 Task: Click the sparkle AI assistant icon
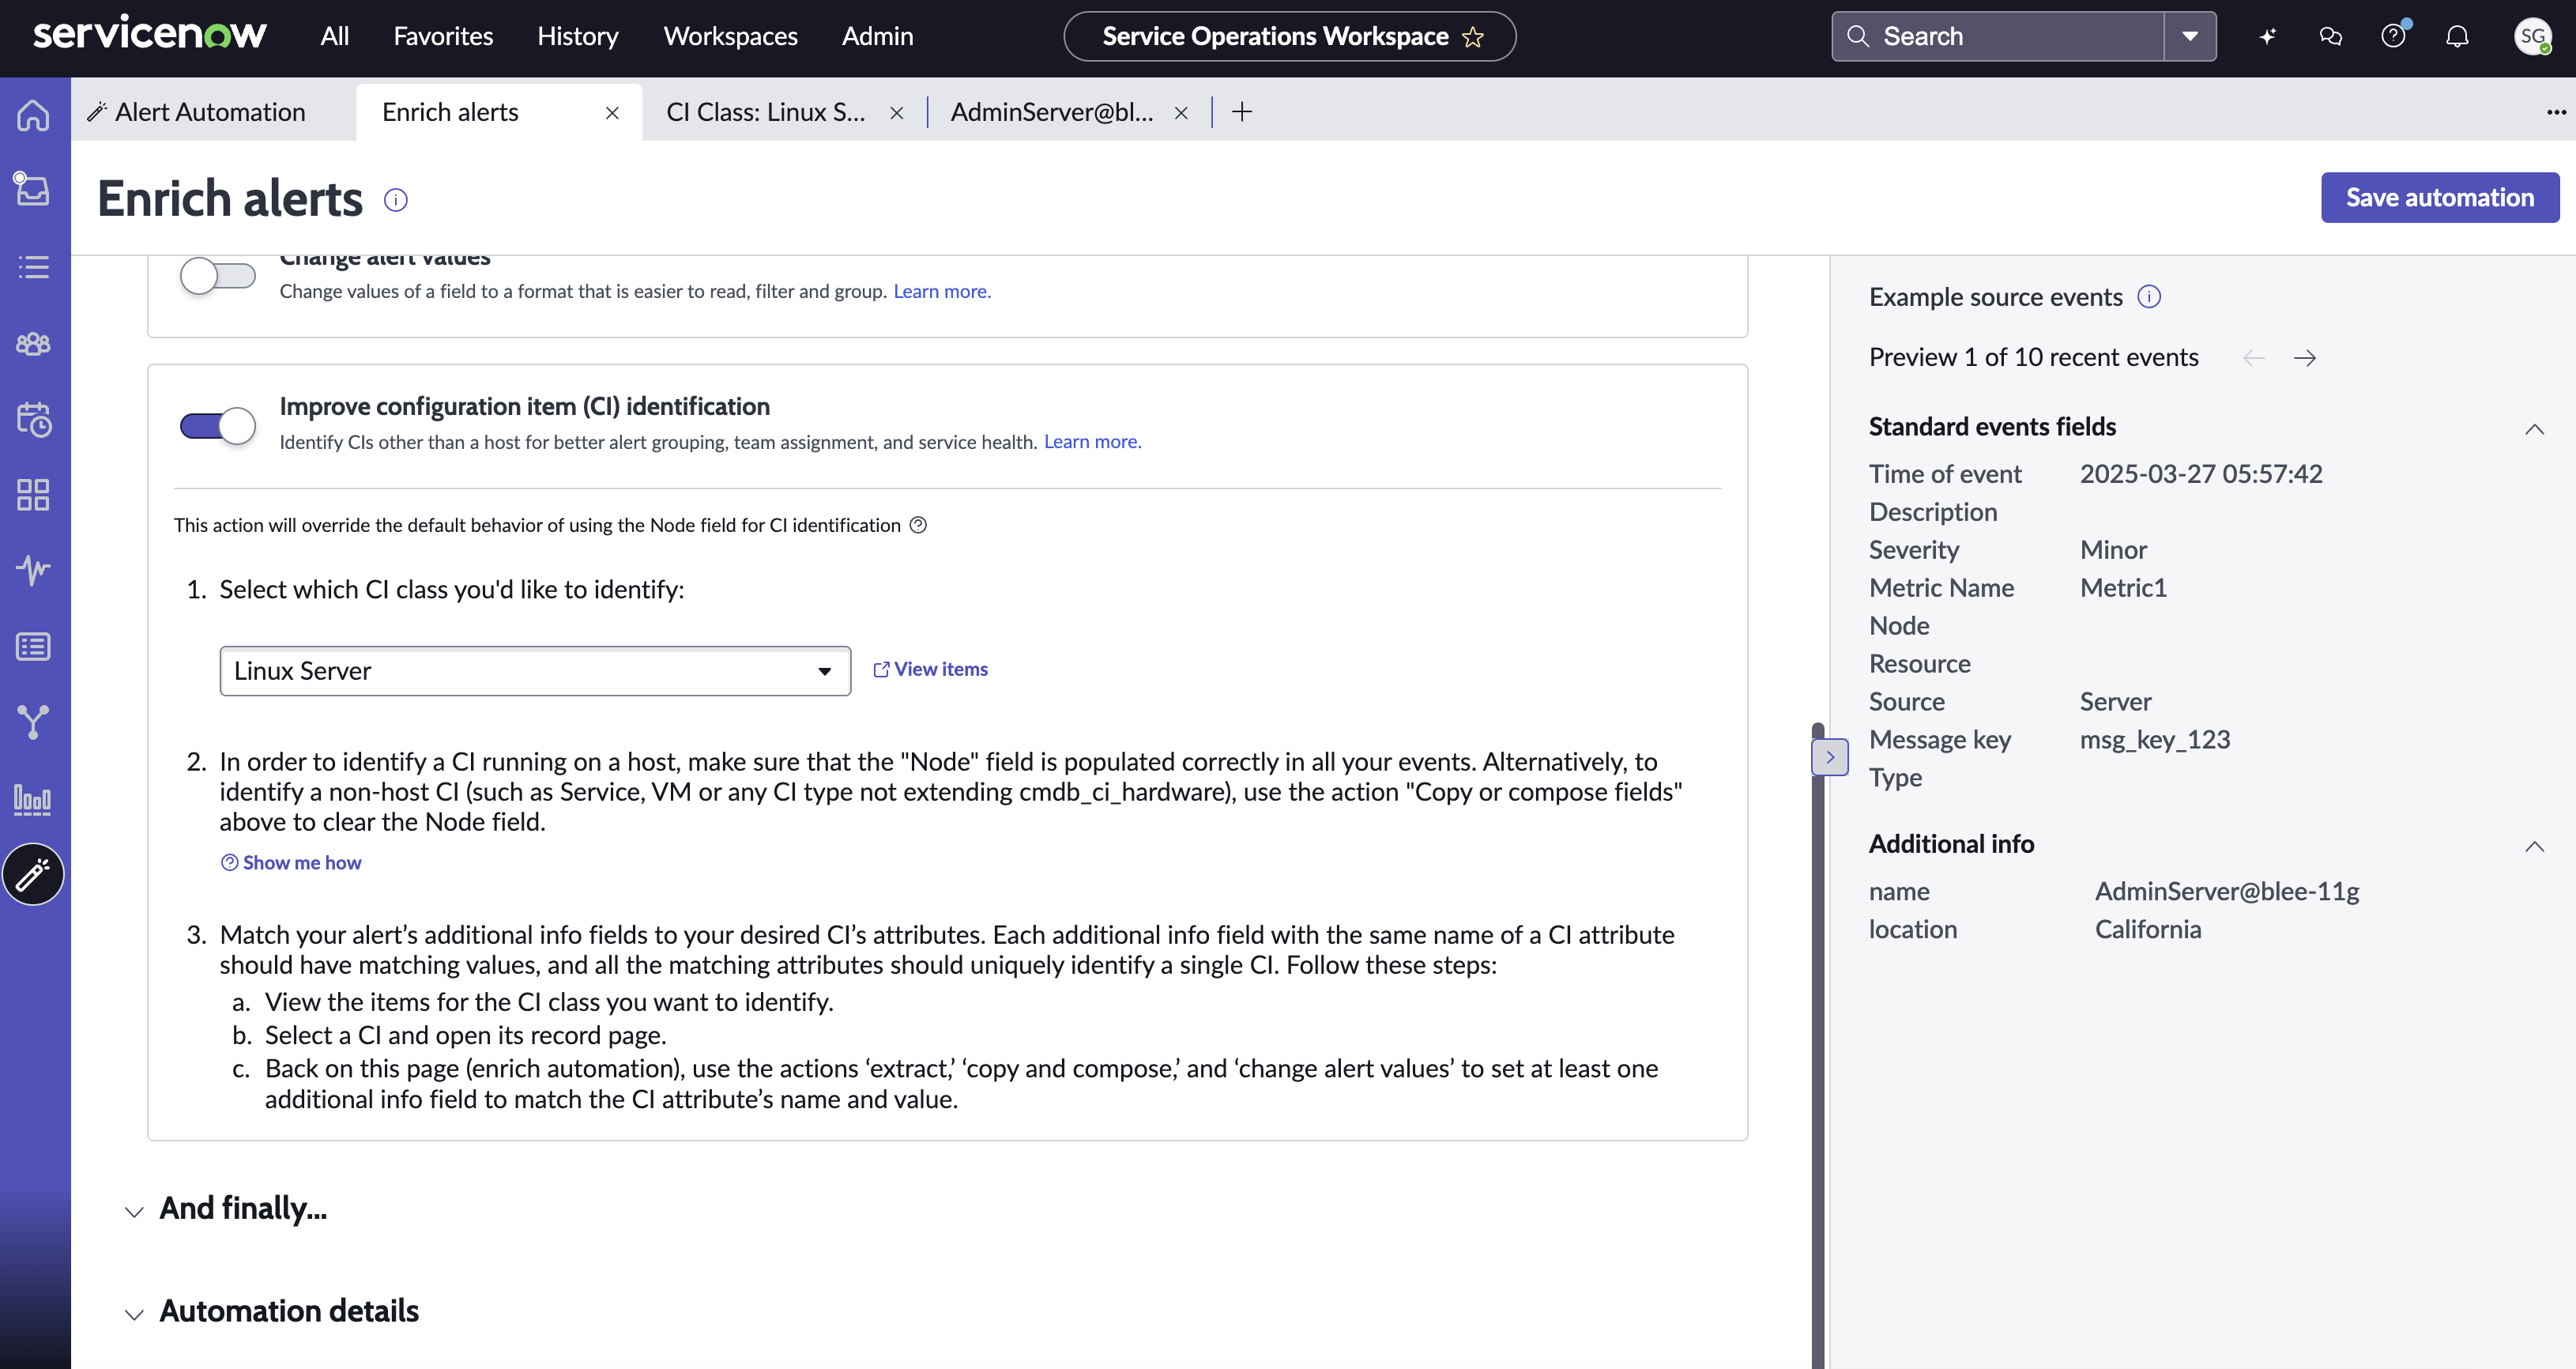point(2267,37)
